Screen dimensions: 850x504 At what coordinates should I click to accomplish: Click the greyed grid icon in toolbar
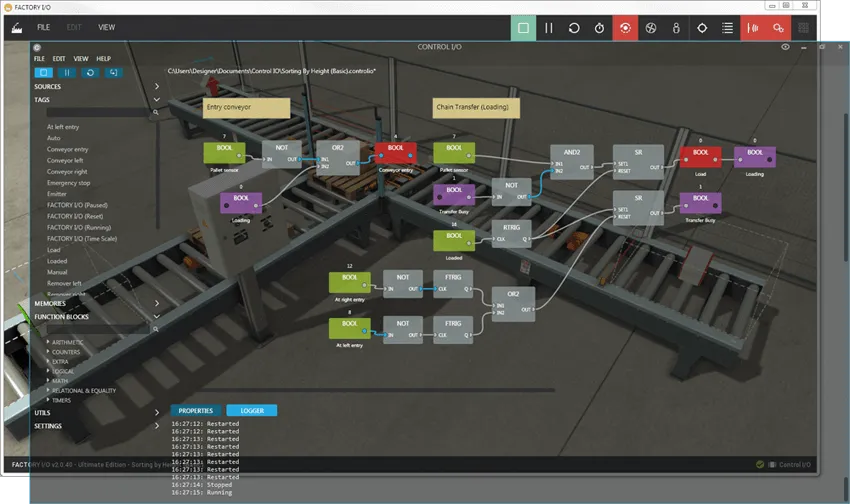(x=803, y=28)
